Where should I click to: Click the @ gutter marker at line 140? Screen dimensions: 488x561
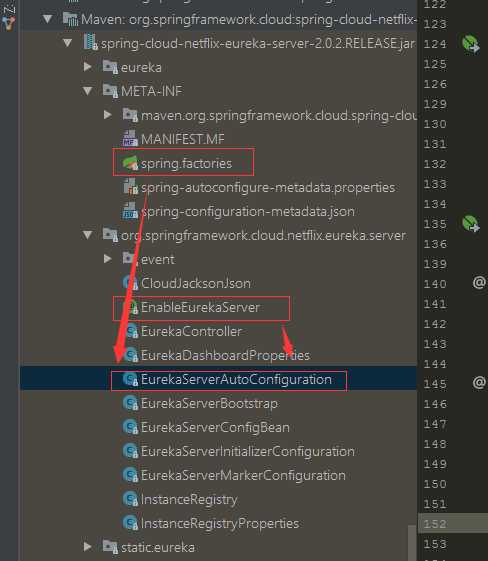coord(479,283)
